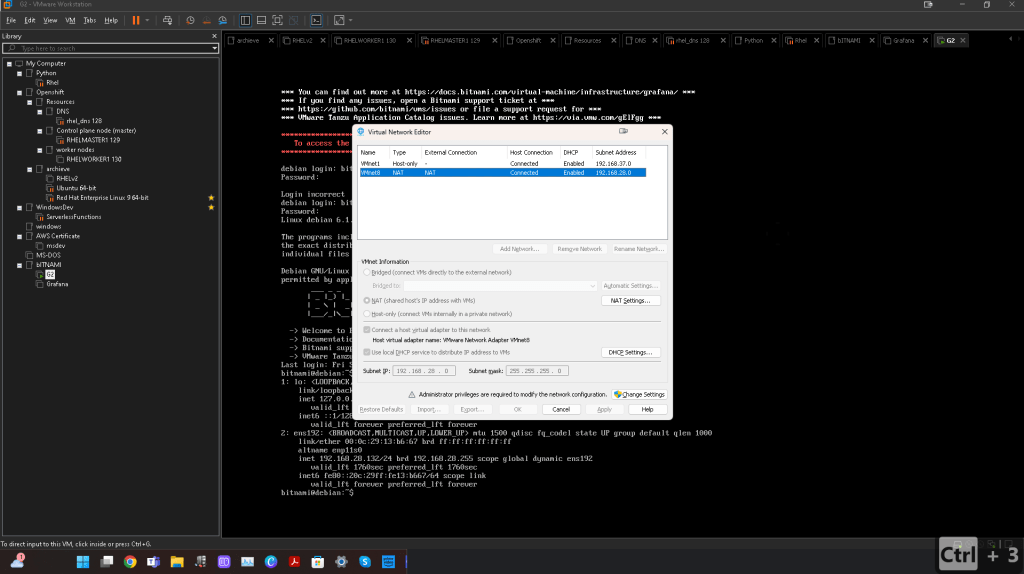Click the Library search field
Image resolution: width=1024 pixels, height=574 pixels.
[x=108, y=48]
